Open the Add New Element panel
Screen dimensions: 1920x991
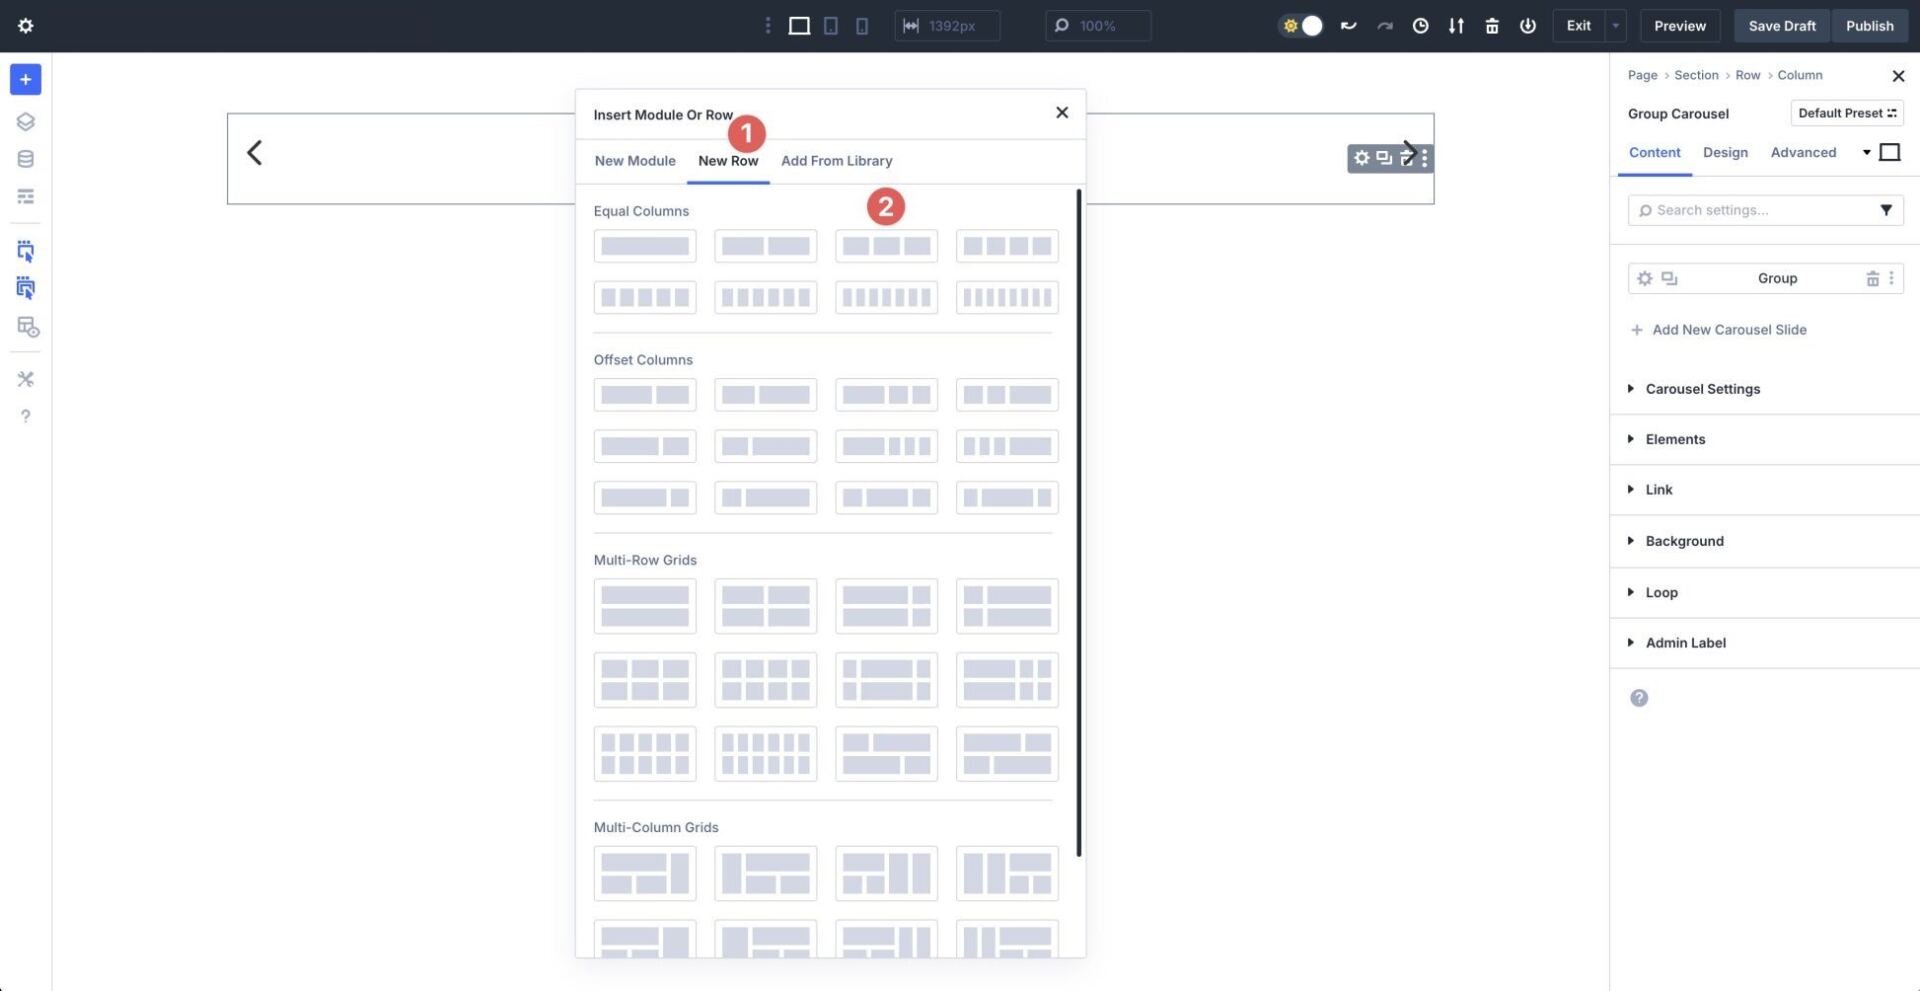[x=25, y=79]
